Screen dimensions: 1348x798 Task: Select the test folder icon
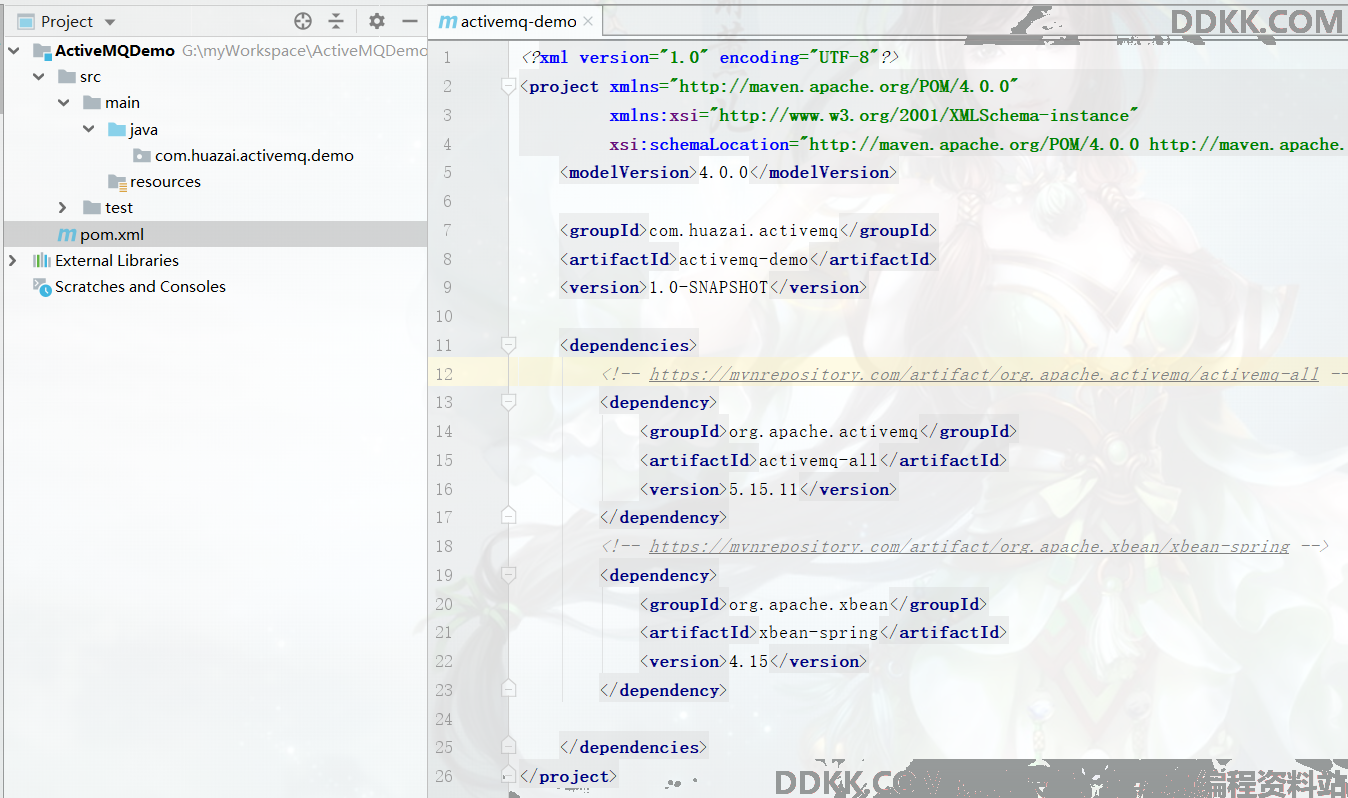[x=92, y=207]
